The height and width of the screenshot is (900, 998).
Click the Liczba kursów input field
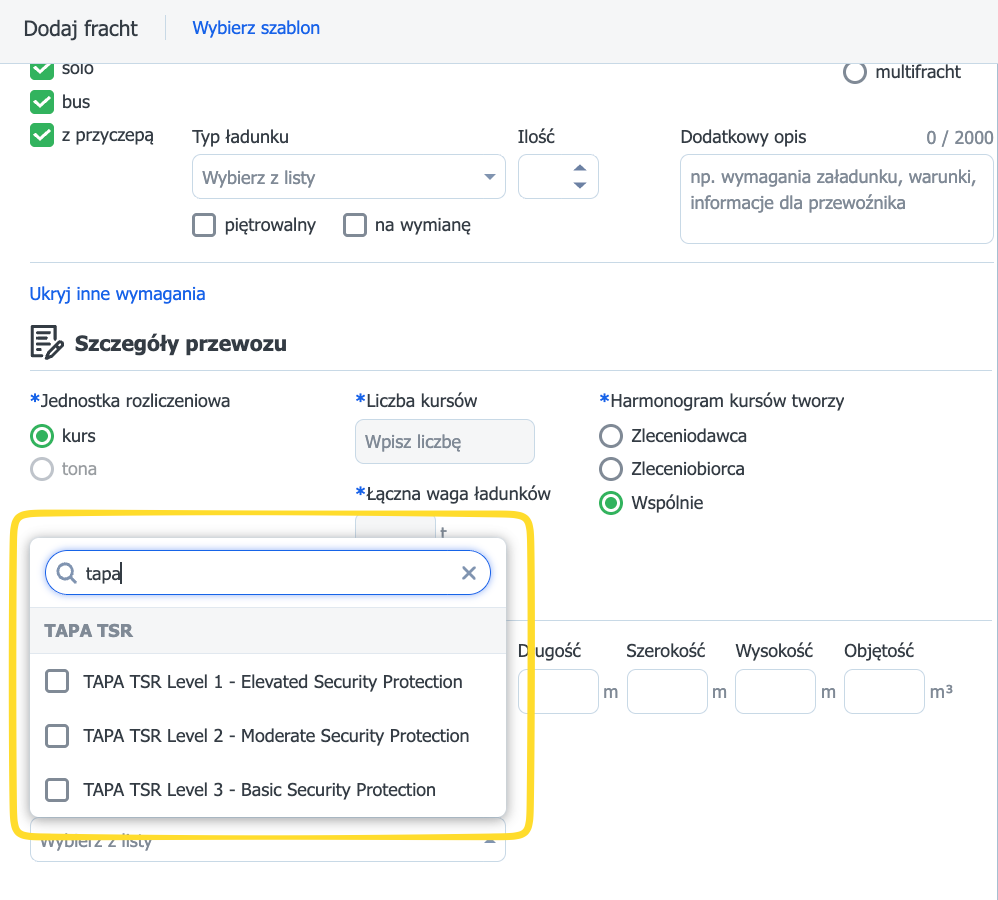point(444,441)
